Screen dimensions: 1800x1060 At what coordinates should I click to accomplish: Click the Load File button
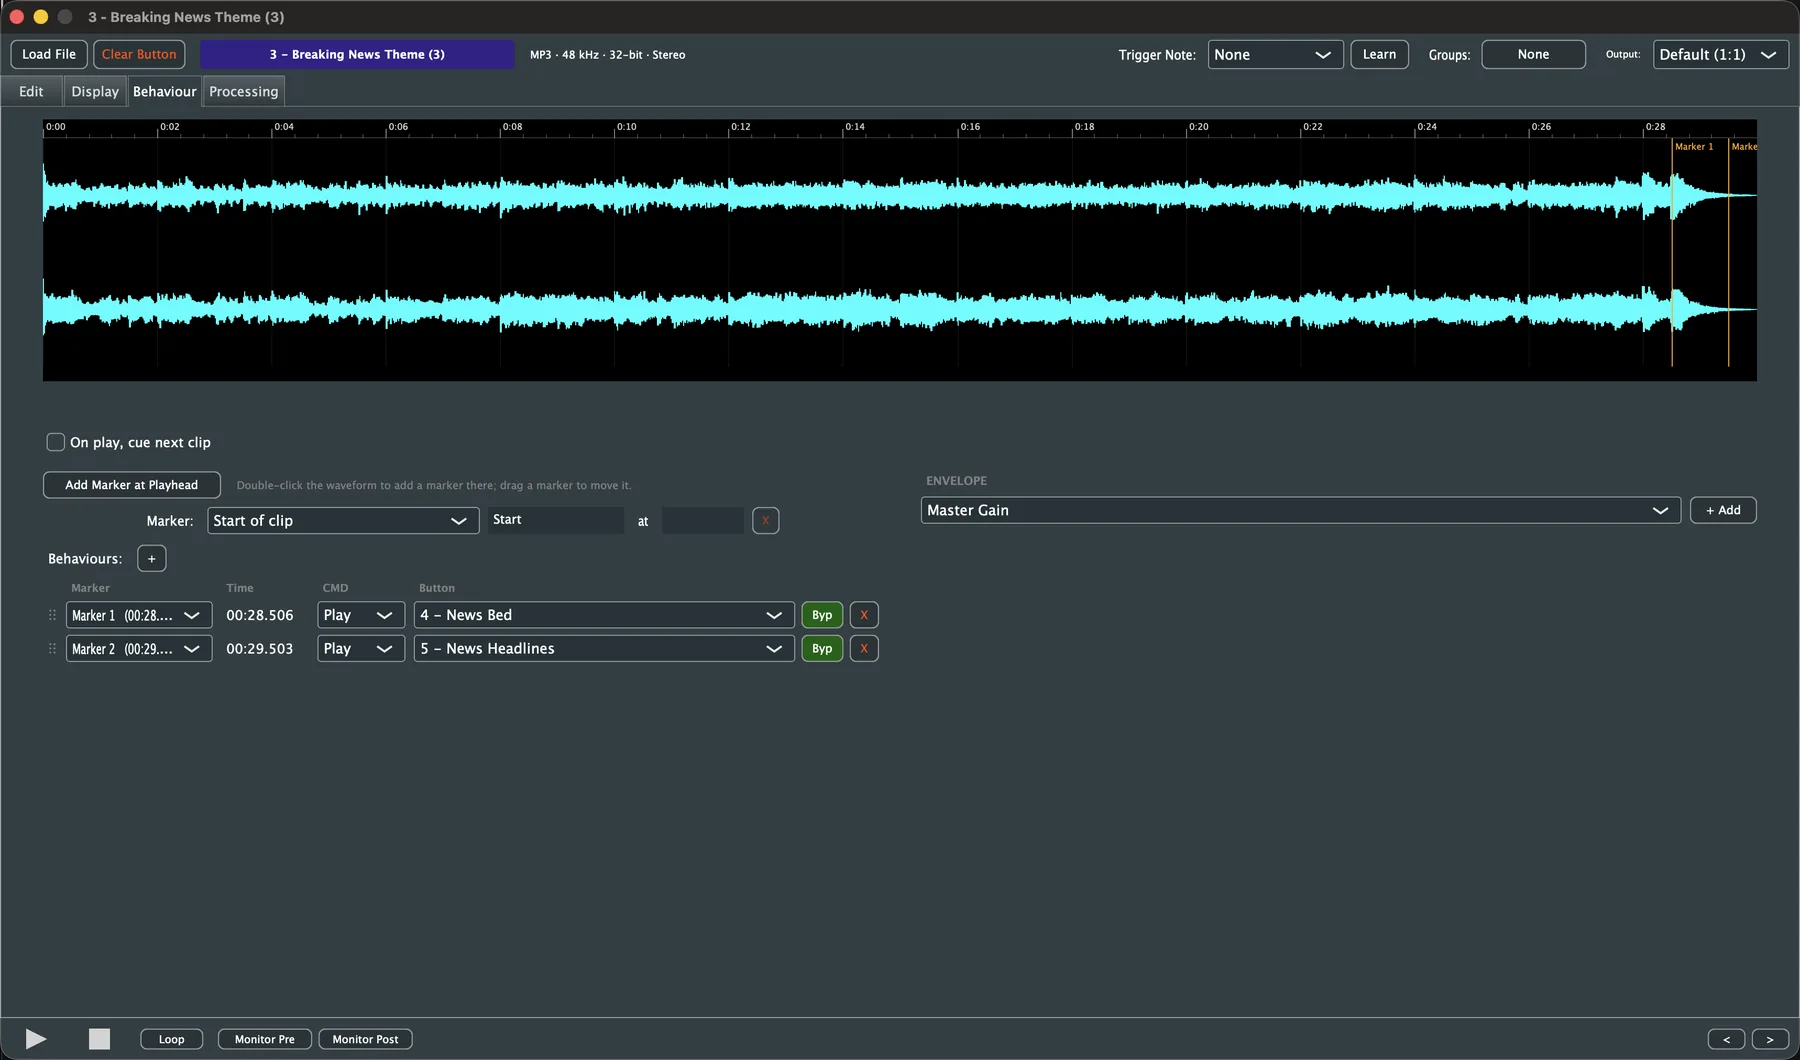(x=49, y=55)
